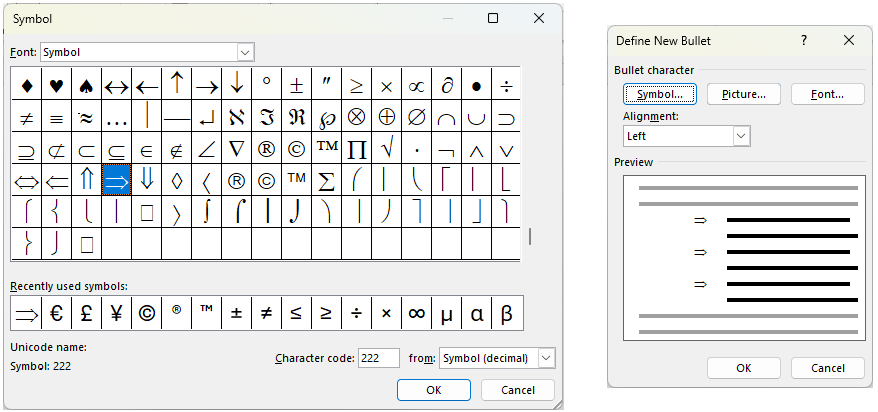Click the 'Symbol: 222' Unicode name text
Image resolution: width=878 pixels, height=412 pixels.
[x=40, y=367]
